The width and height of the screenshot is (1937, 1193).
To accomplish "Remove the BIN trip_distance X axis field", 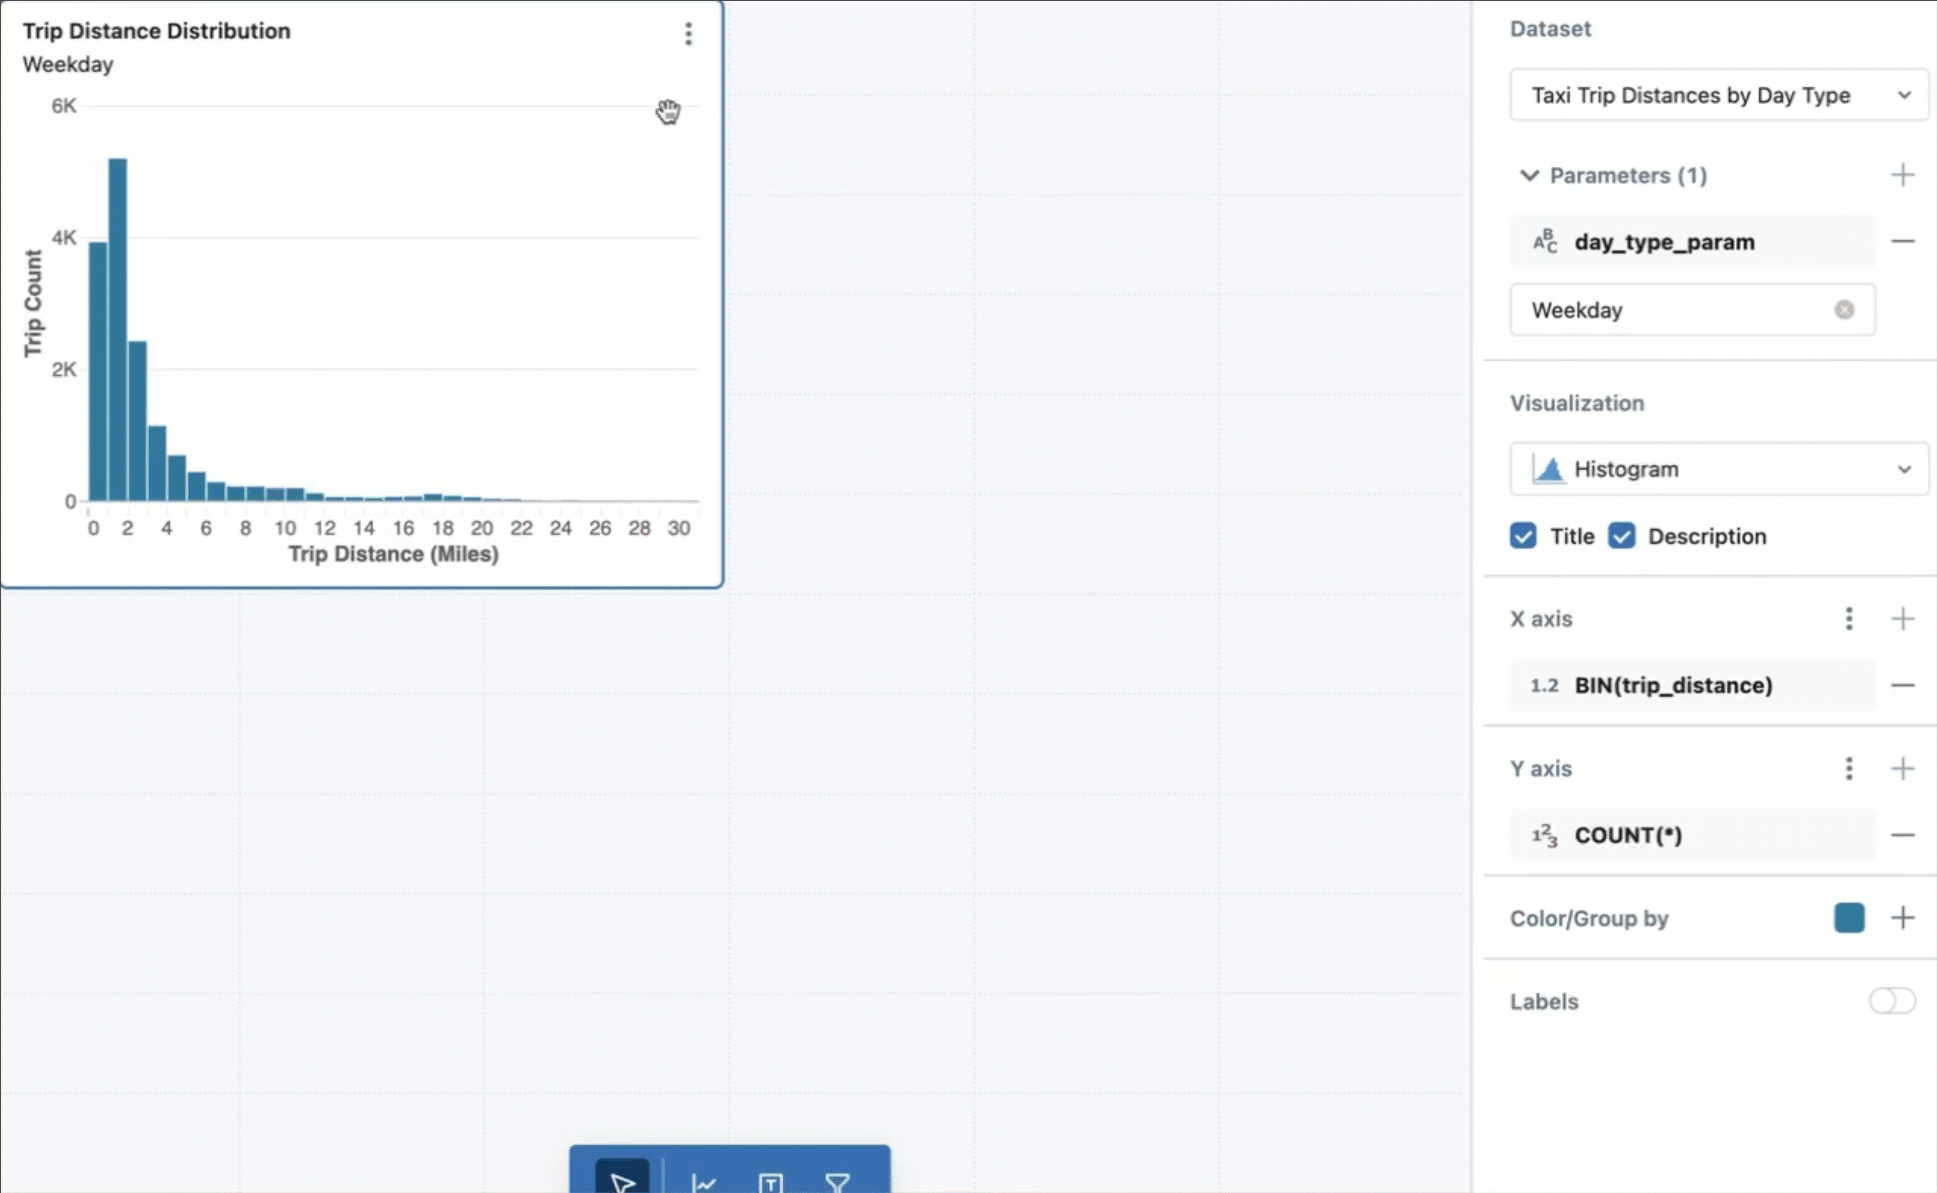I will pos(1902,685).
